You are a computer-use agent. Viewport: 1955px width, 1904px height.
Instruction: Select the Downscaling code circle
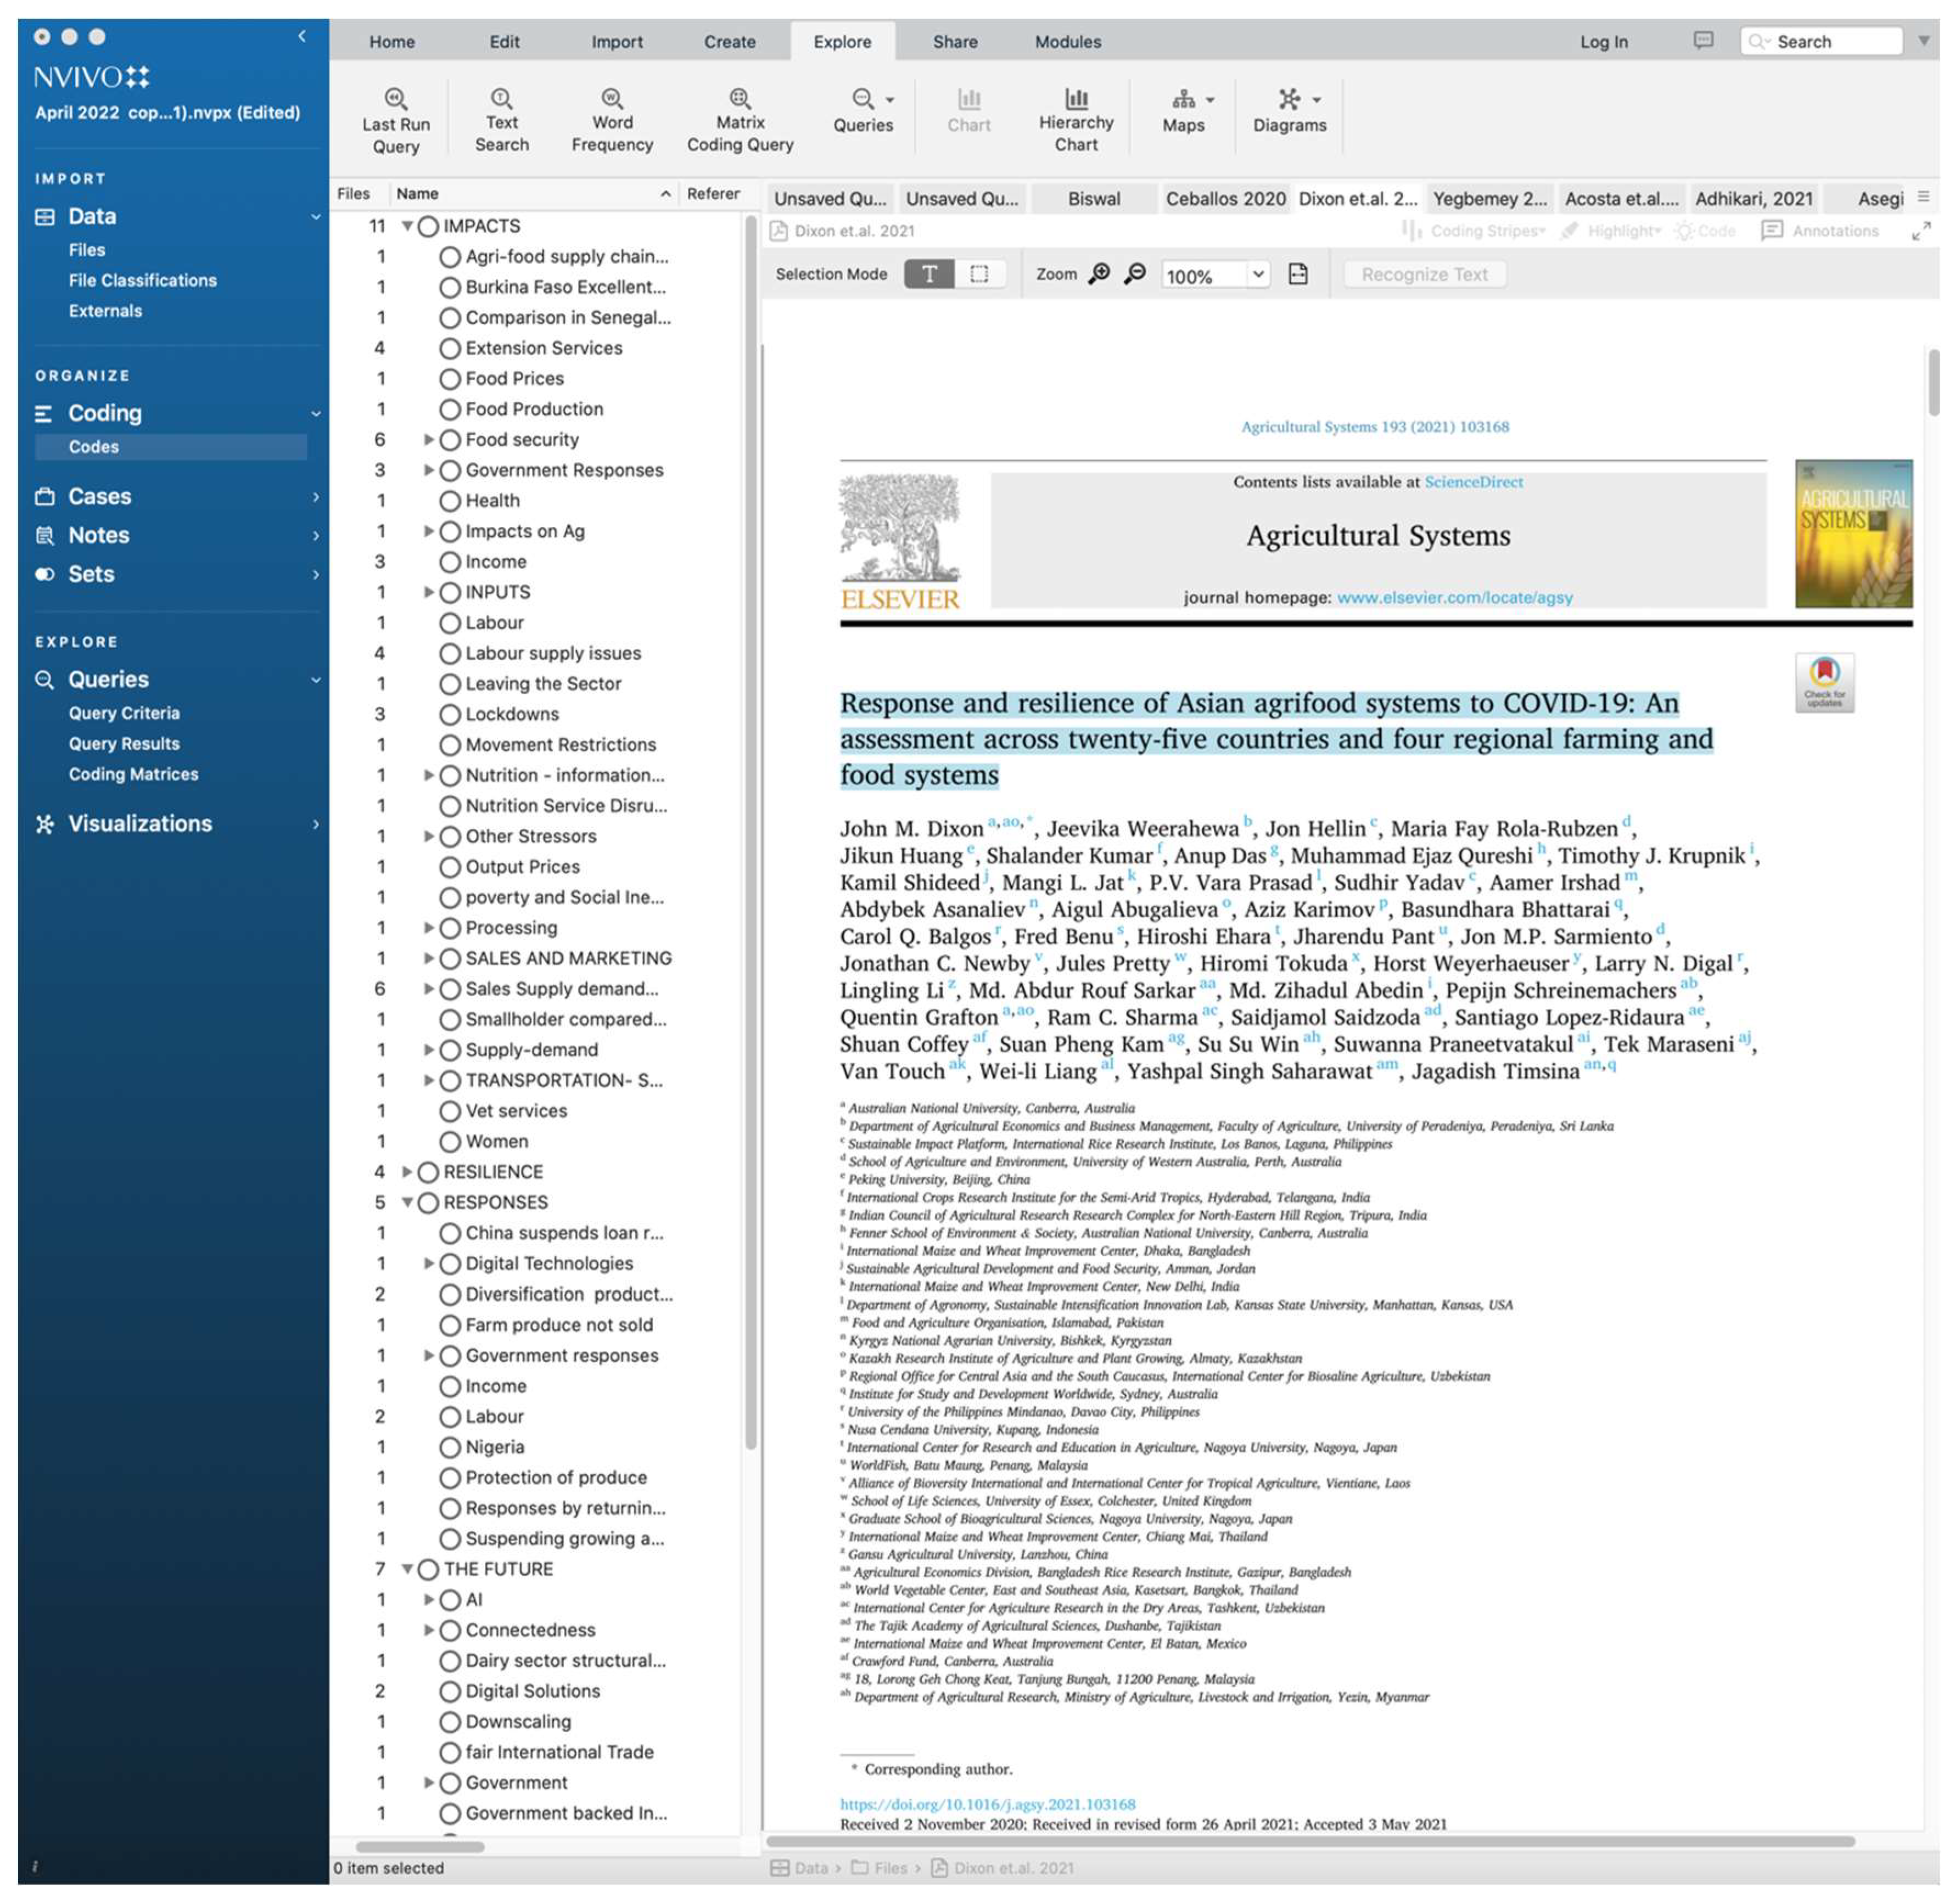pos(450,1721)
